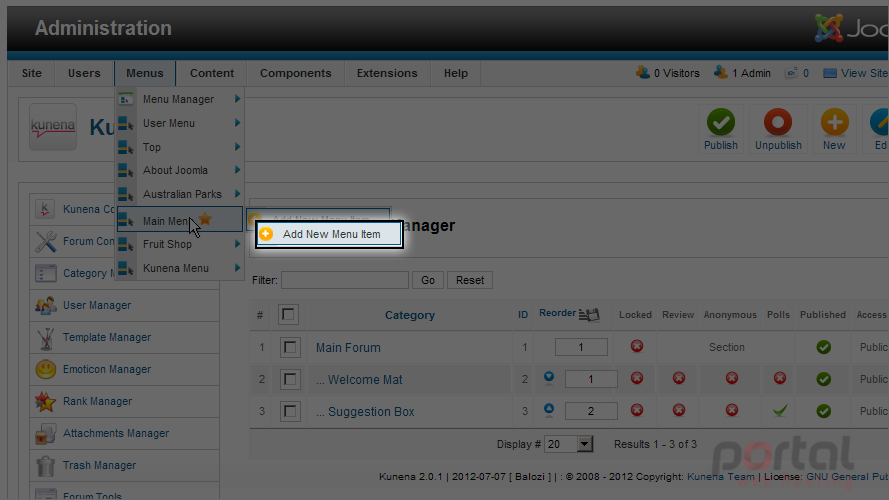
Task: Click Polls checkmark for Suggestion Box row
Action: 780,410
